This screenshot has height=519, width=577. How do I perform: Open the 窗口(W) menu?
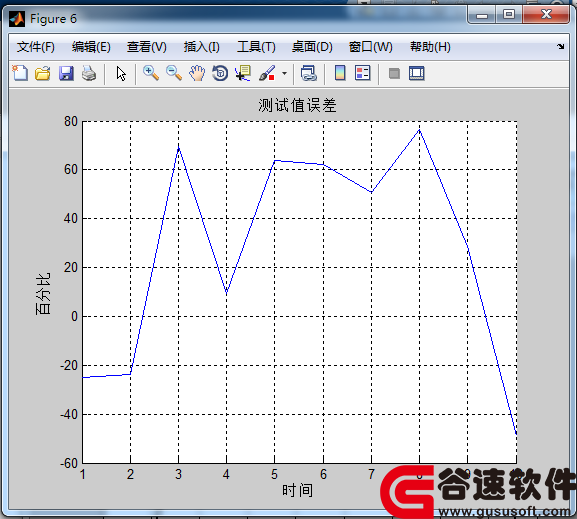pos(371,47)
